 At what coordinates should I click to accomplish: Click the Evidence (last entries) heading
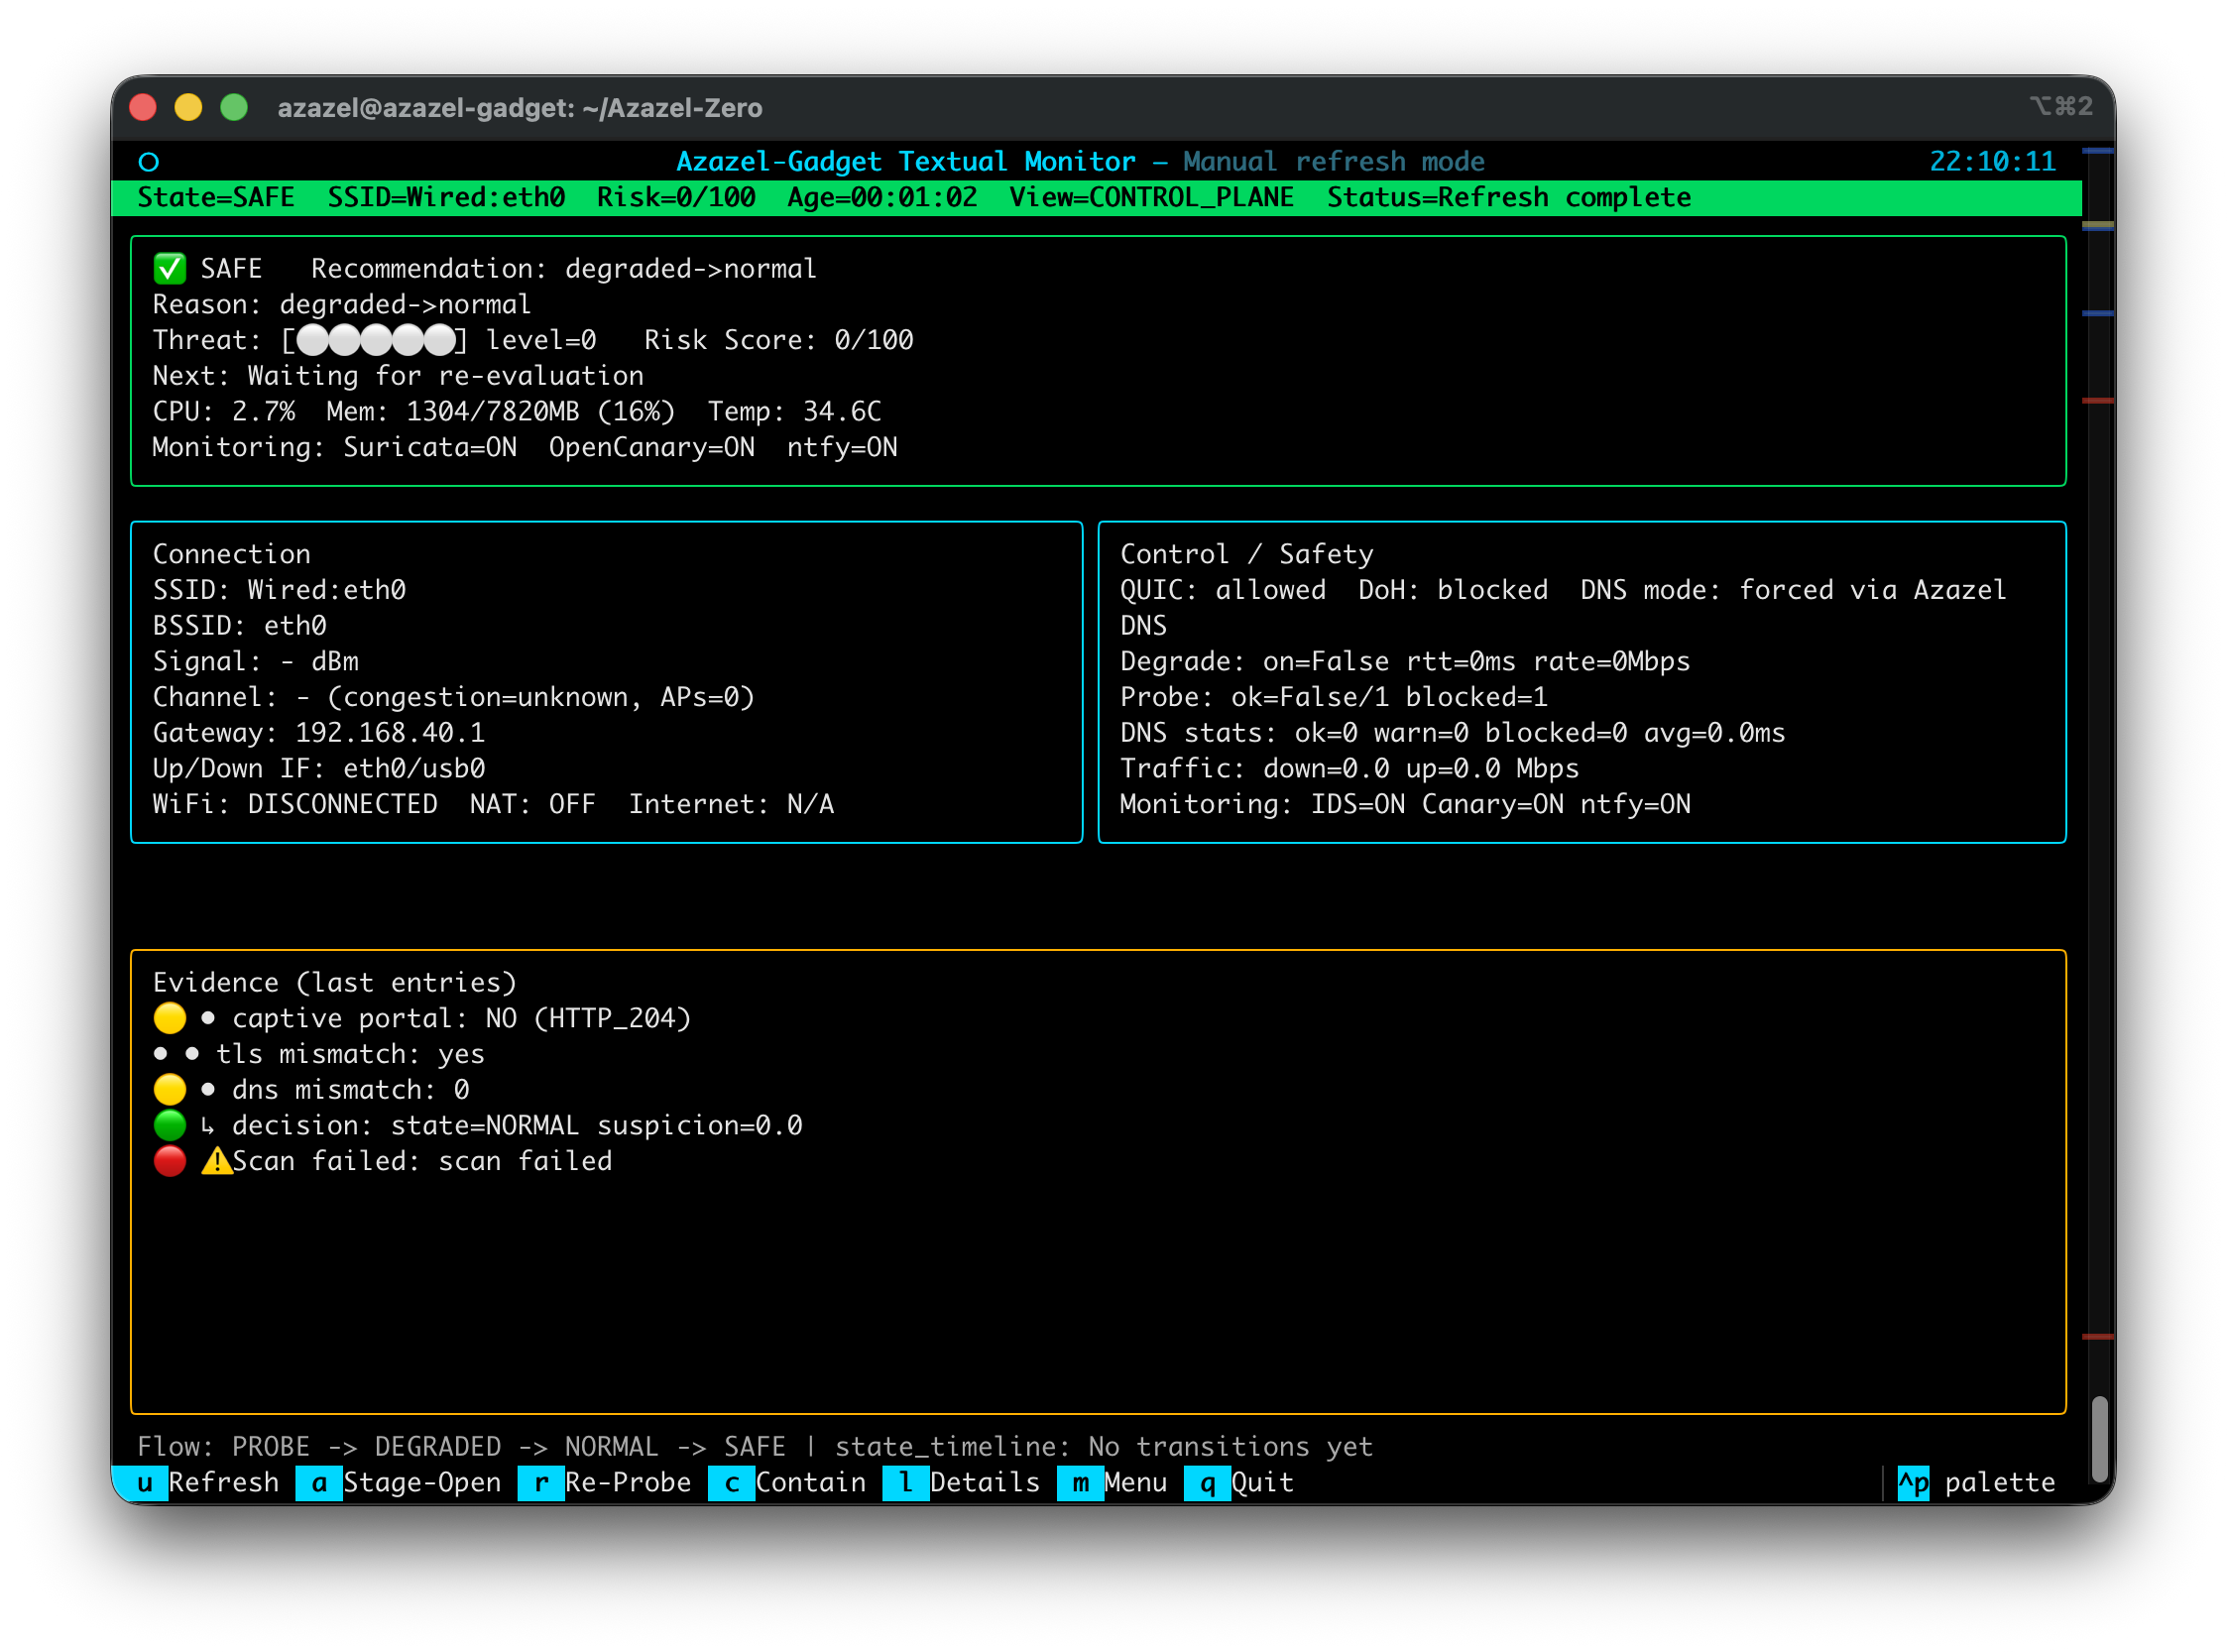point(335,983)
